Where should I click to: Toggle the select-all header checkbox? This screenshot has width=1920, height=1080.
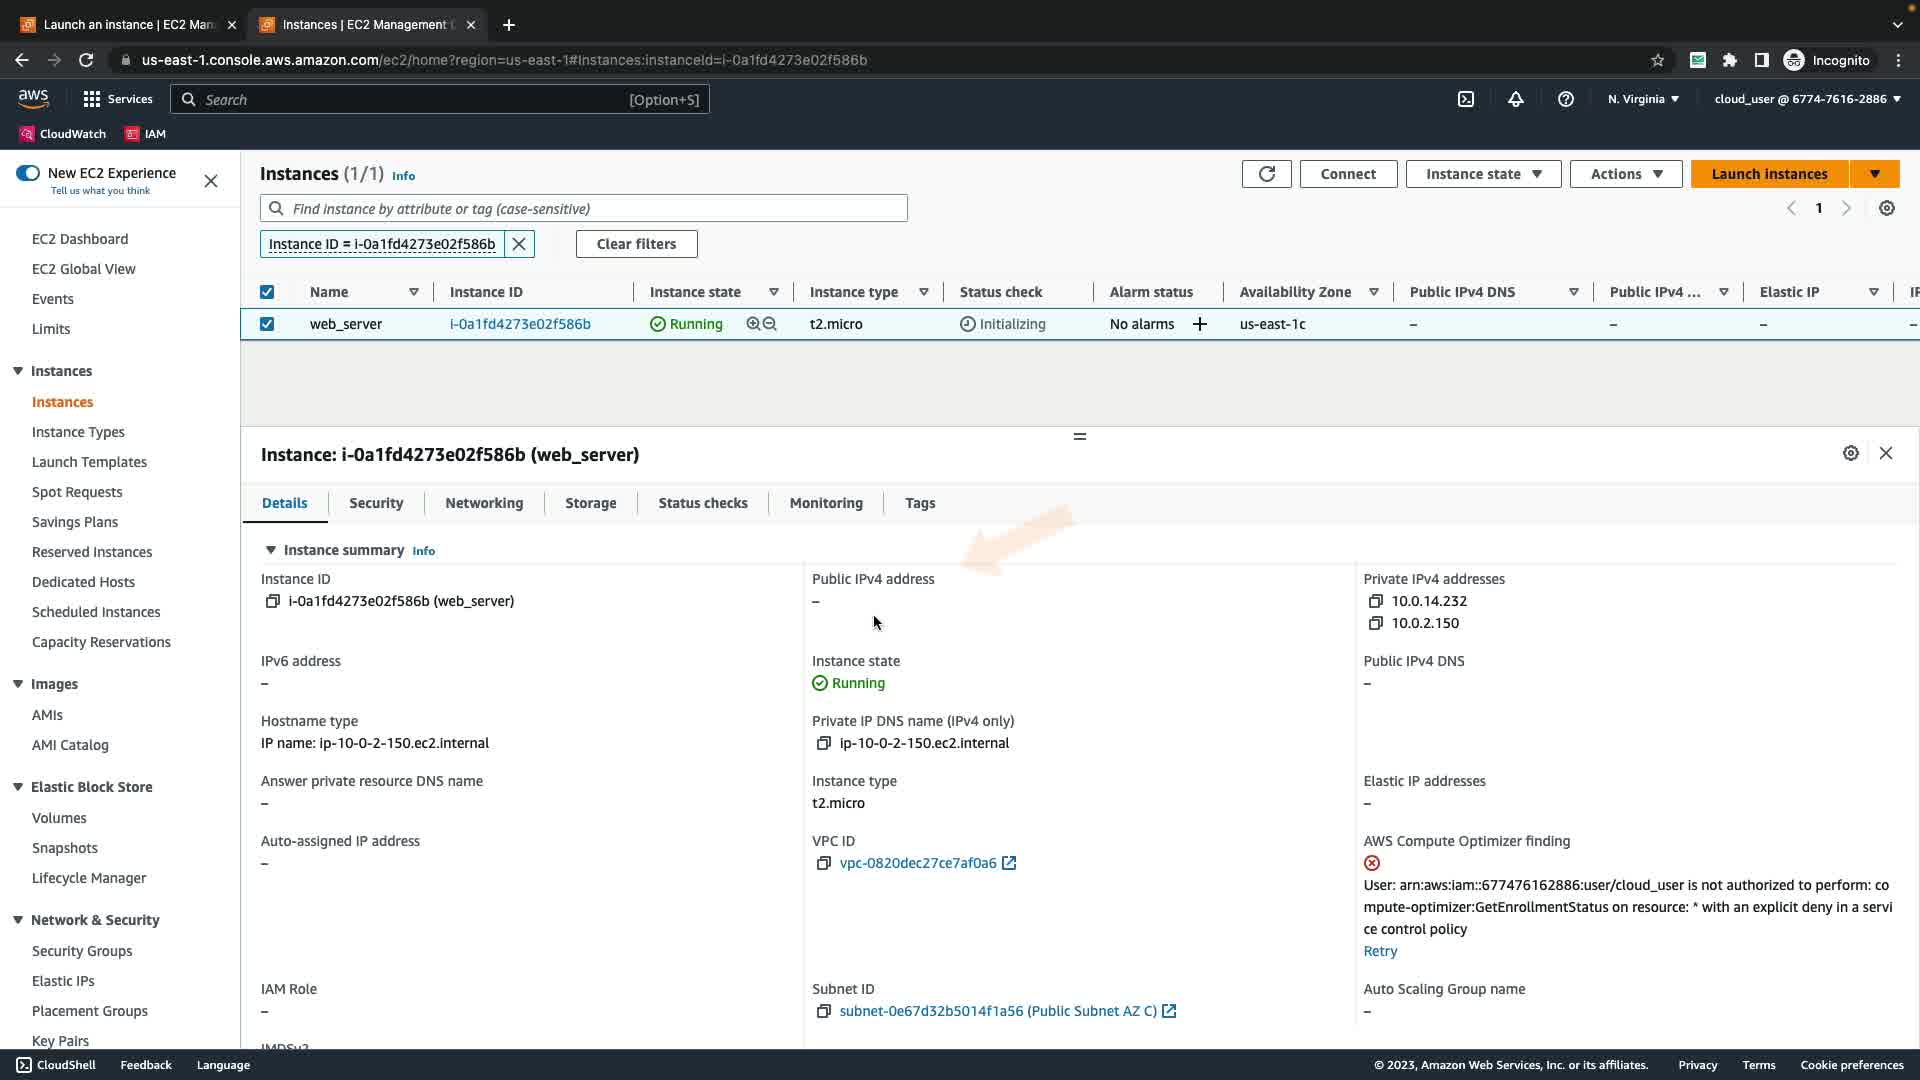(267, 292)
